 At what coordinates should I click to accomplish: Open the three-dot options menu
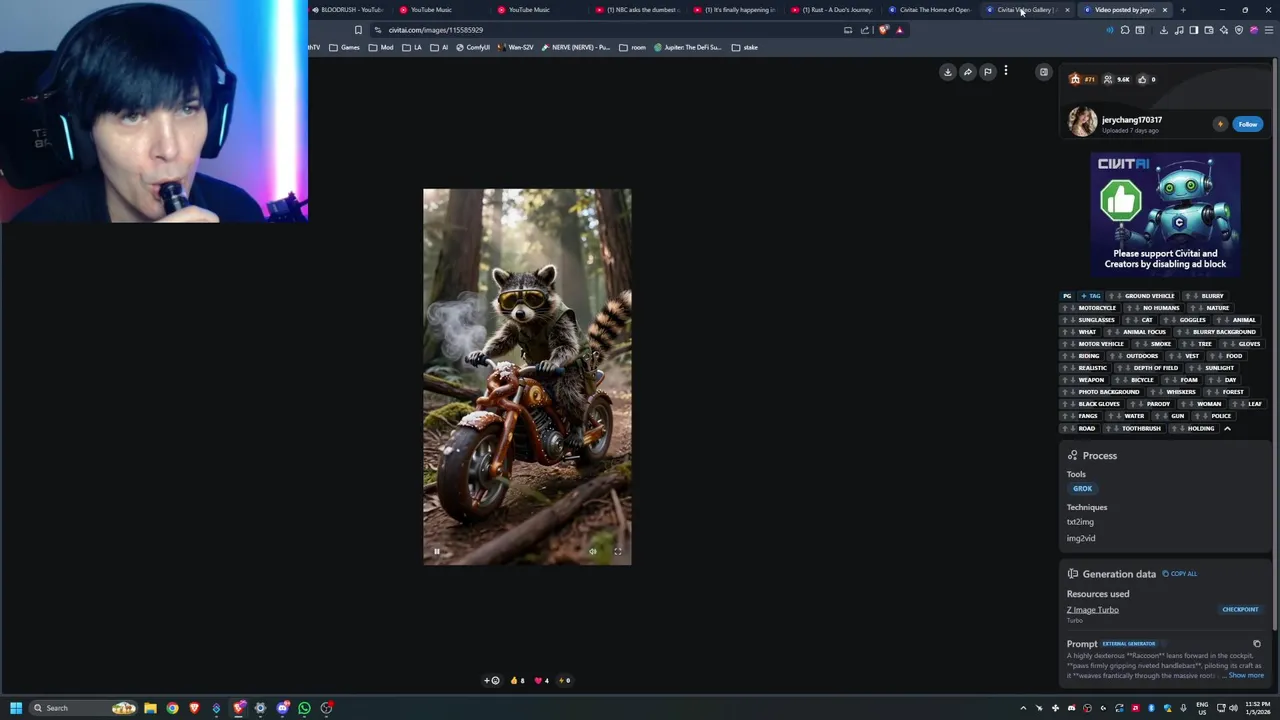pos(1006,71)
